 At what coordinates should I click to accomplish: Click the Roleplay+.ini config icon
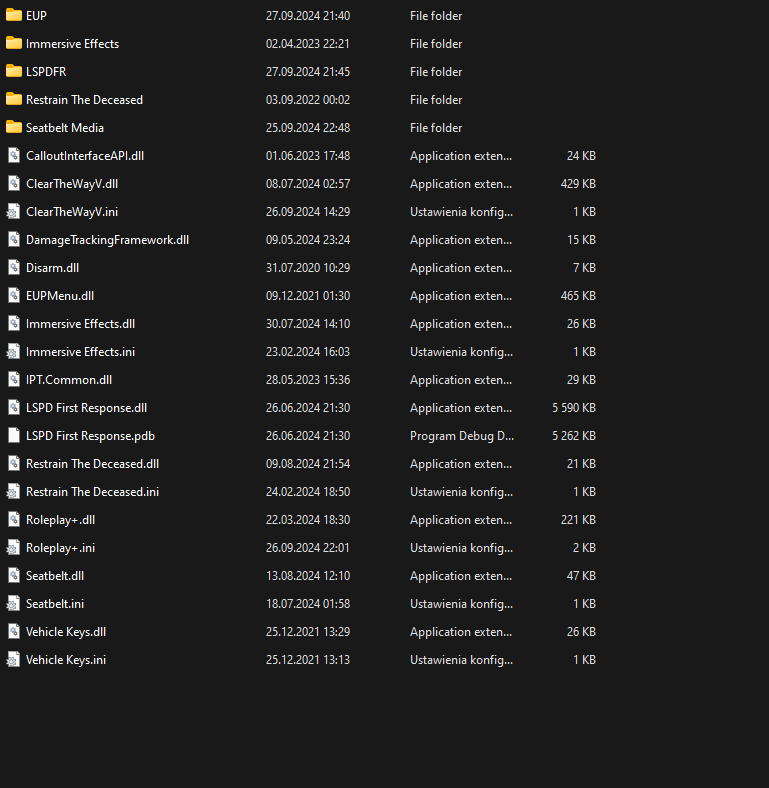[14, 548]
